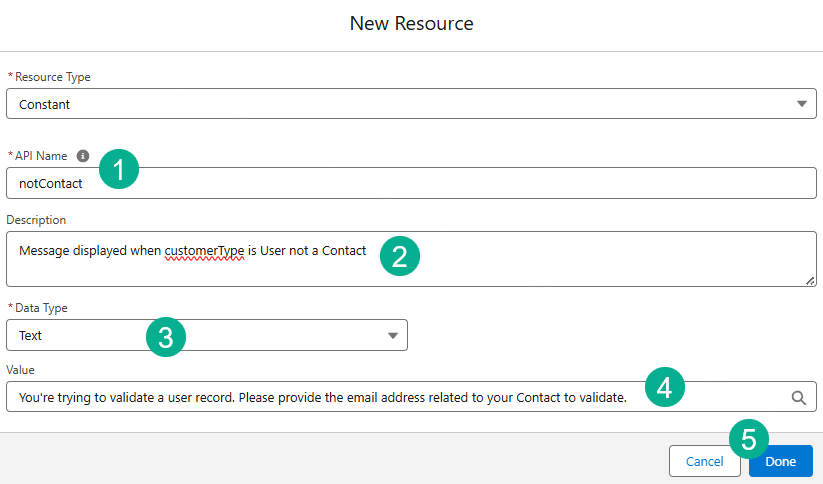Viewport: 823px width, 484px height.
Task: Click the misspelled word customerType in Description
Action: 205,250
